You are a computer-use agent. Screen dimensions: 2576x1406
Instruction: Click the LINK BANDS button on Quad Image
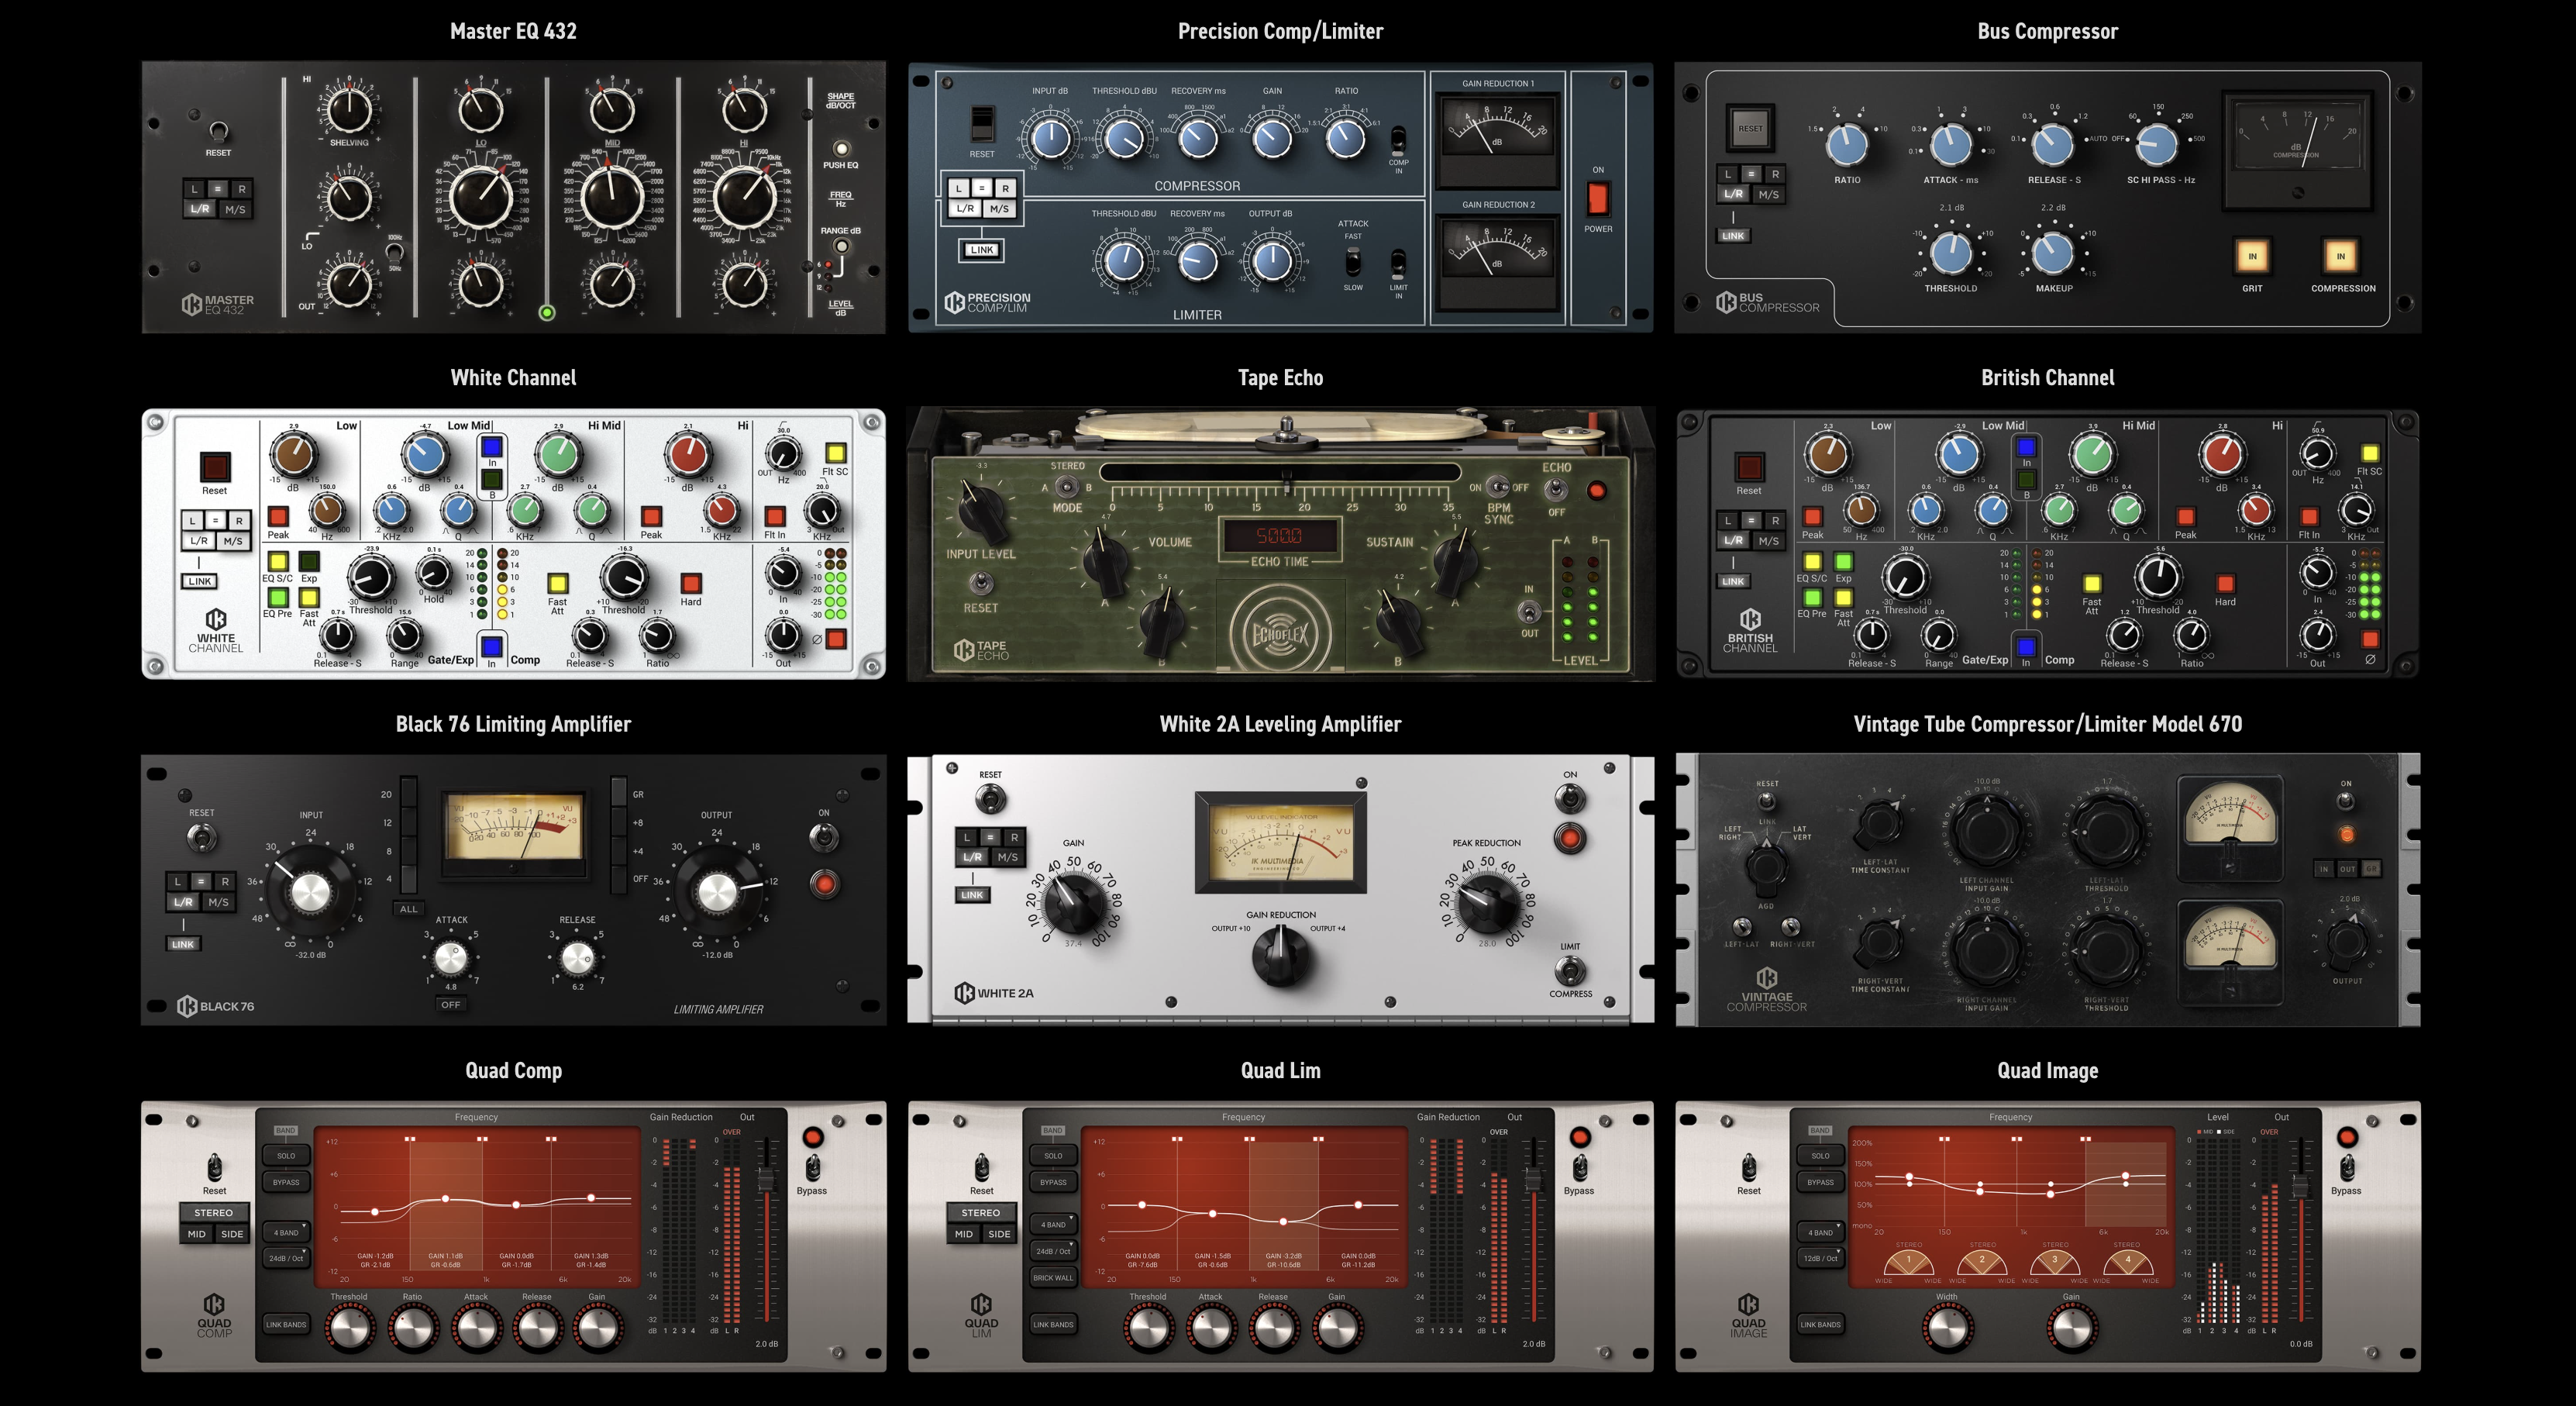point(1821,1324)
